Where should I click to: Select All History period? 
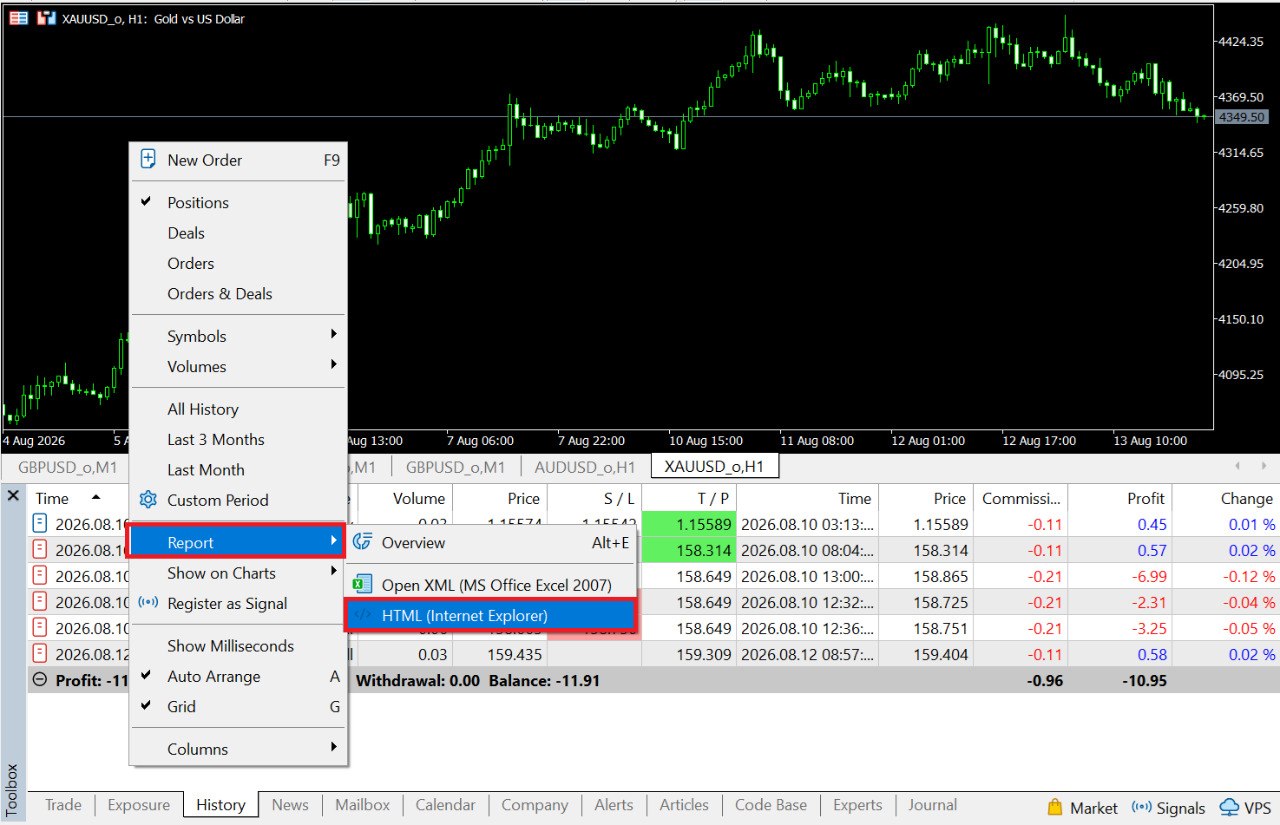pos(238,409)
